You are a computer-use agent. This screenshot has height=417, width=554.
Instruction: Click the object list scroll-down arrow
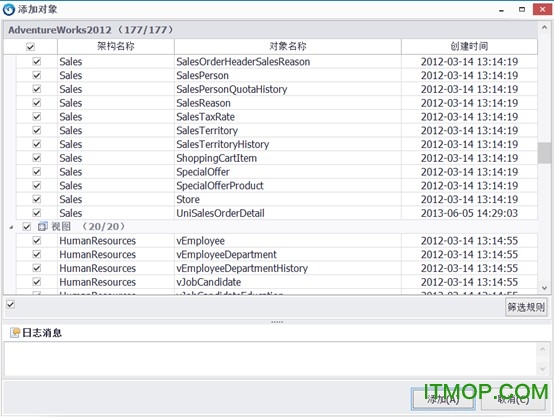tap(544, 288)
